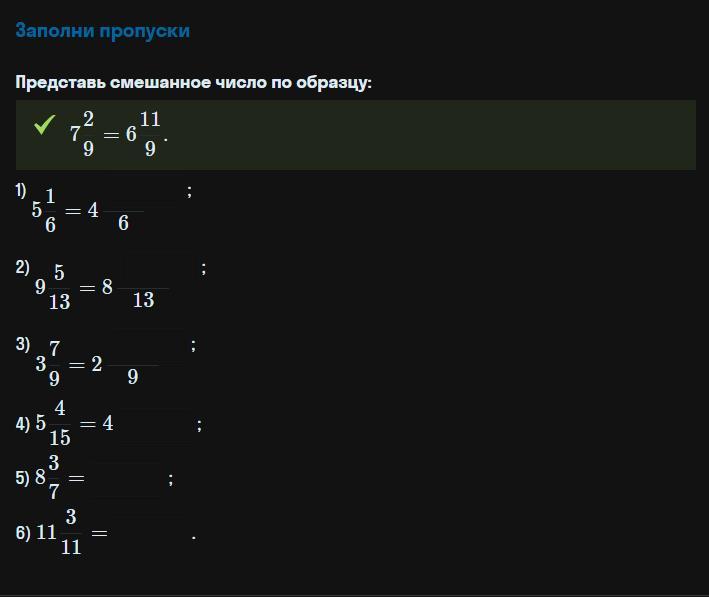Click the instruction text 'Представь смешанное число по образцу'

tap(194, 82)
